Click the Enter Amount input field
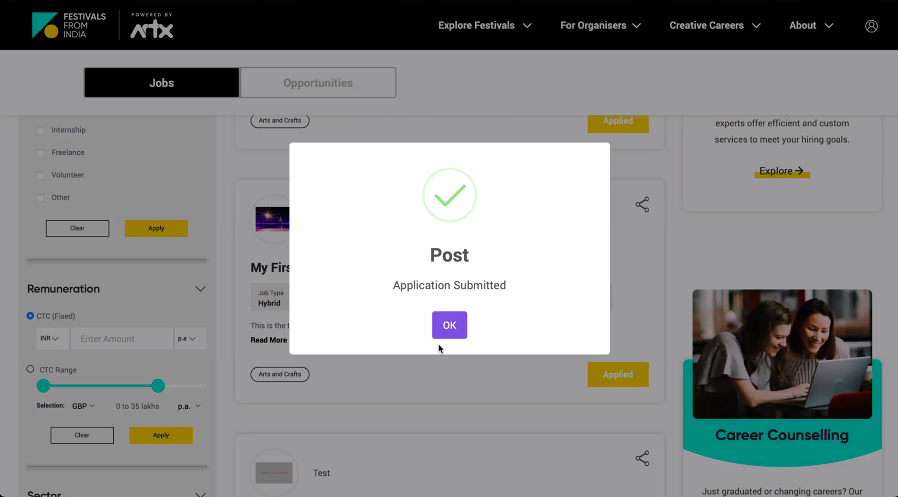This screenshot has height=497, width=898. (x=121, y=339)
